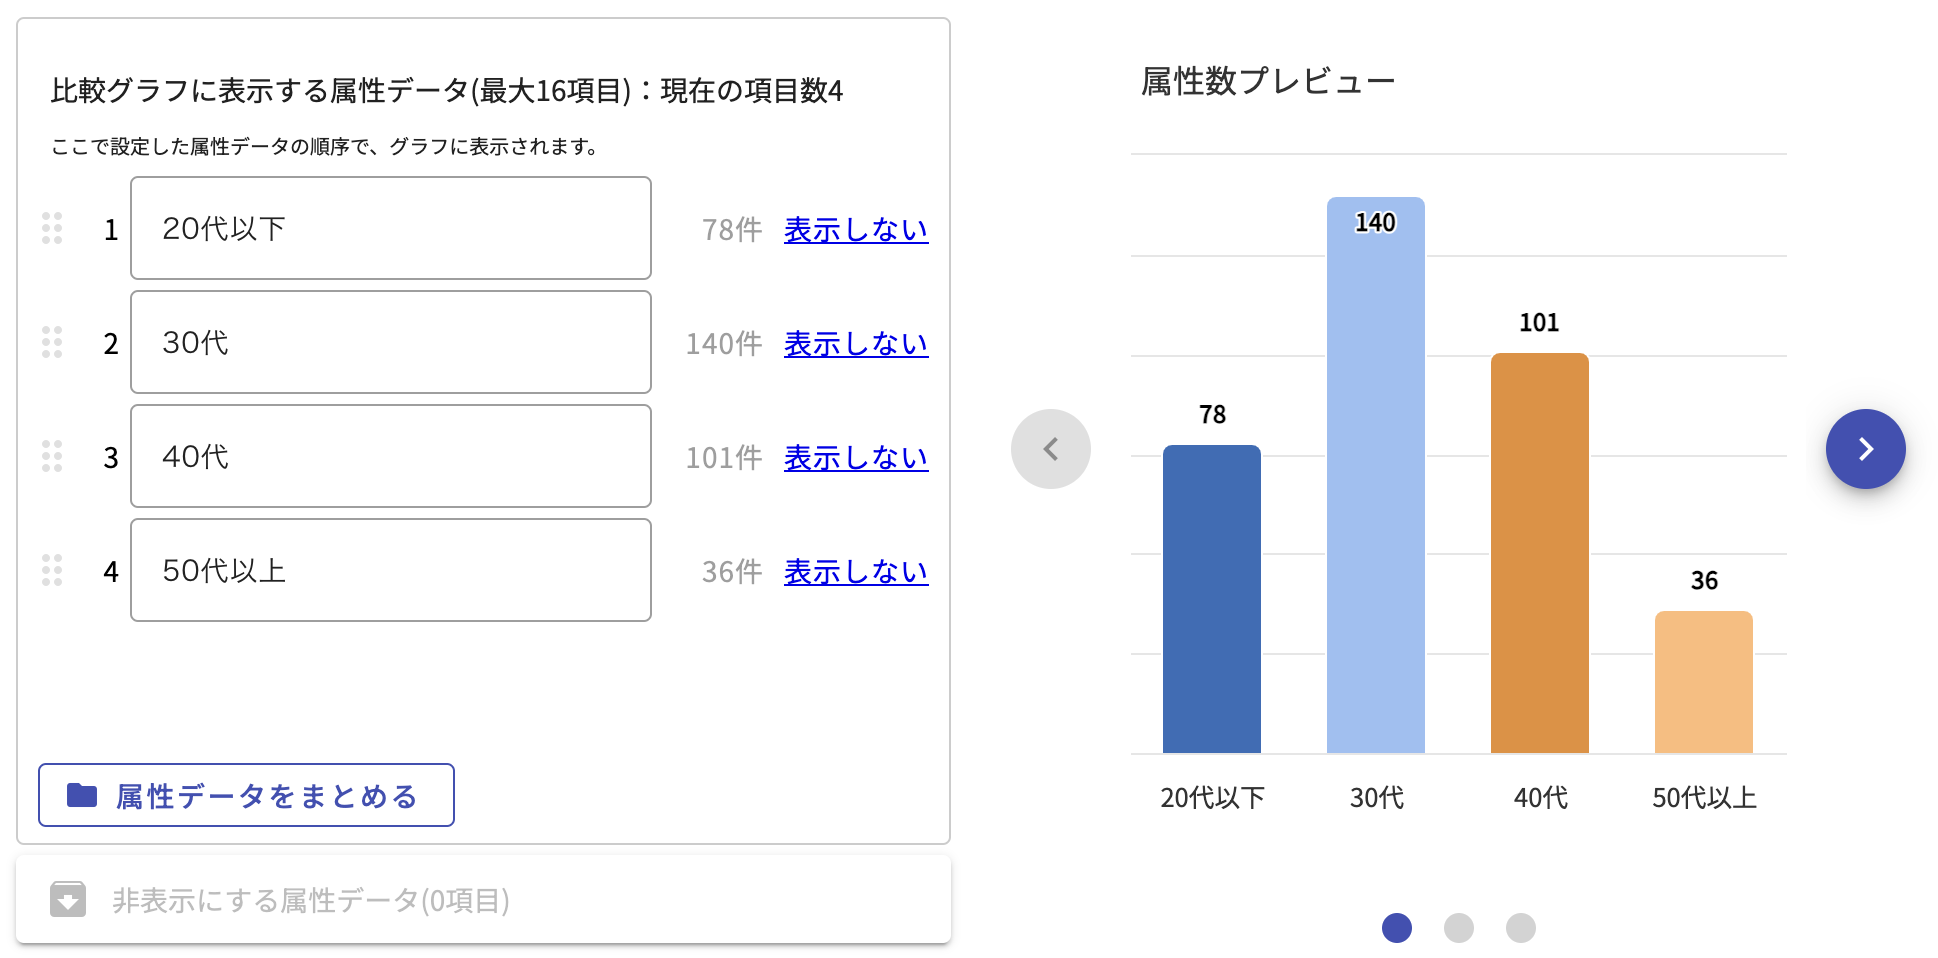The width and height of the screenshot is (1938, 958).
Task: Select the first carousel page dot
Action: [x=1396, y=928]
